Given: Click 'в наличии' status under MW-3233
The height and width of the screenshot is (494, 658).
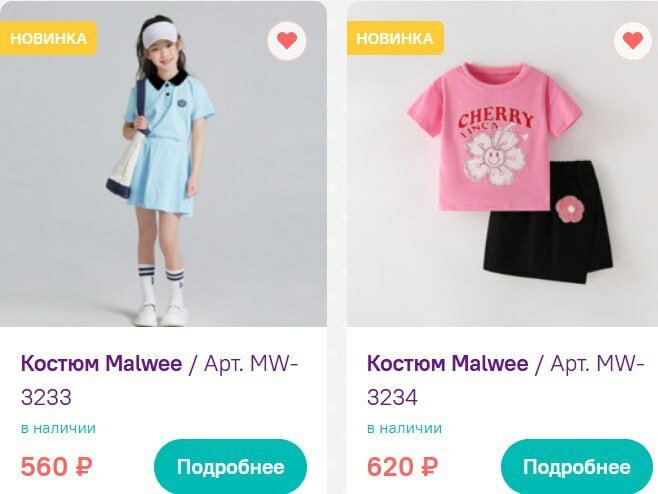Looking at the screenshot, I should pos(58,428).
